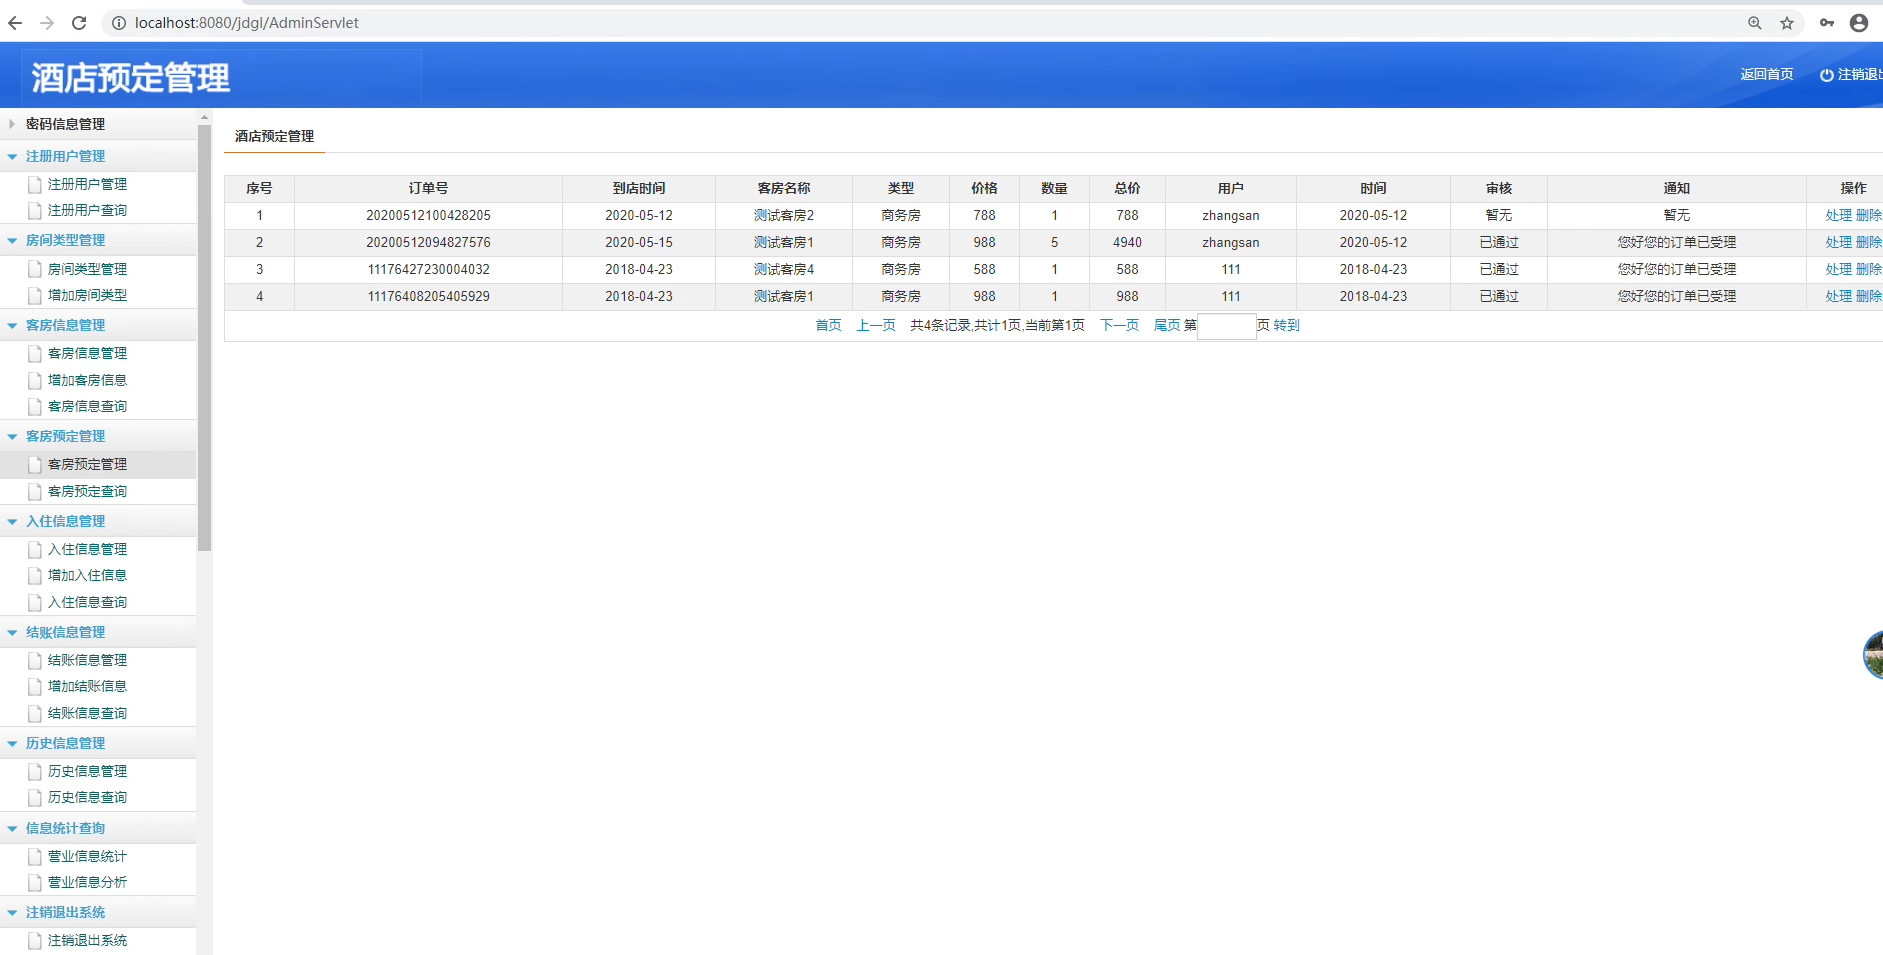Open browser zoom magnifier icon

pos(1755,23)
